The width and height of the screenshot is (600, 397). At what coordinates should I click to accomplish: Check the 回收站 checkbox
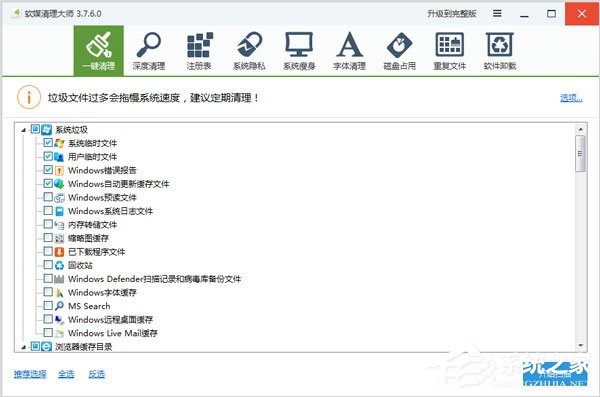48,265
